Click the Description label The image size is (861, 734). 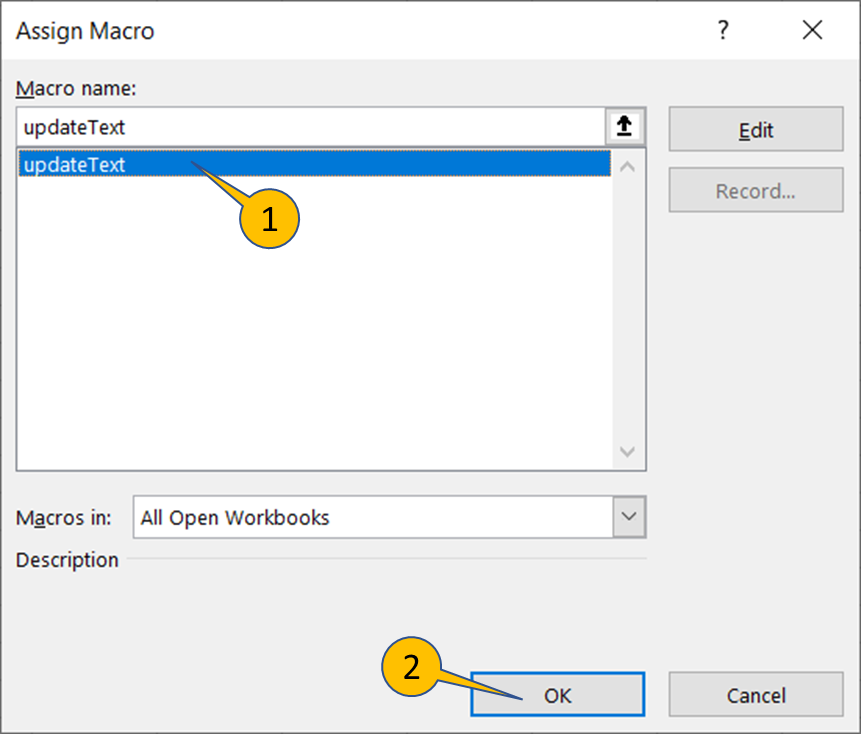click(x=67, y=560)
